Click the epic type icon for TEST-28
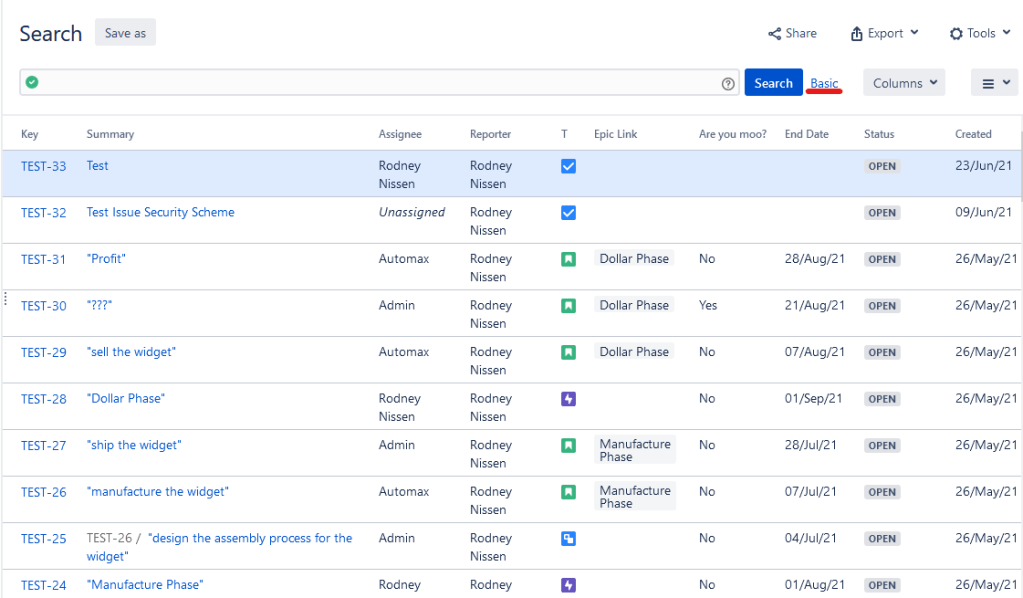This screenshot has height=598, width=1023. [568, 399]
